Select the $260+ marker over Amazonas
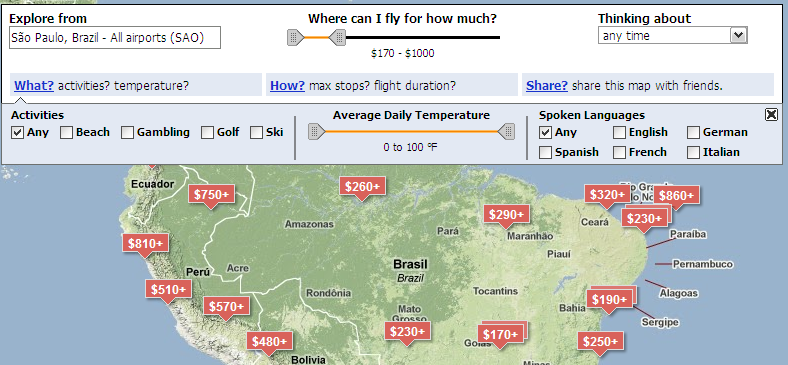 [362, 186]
